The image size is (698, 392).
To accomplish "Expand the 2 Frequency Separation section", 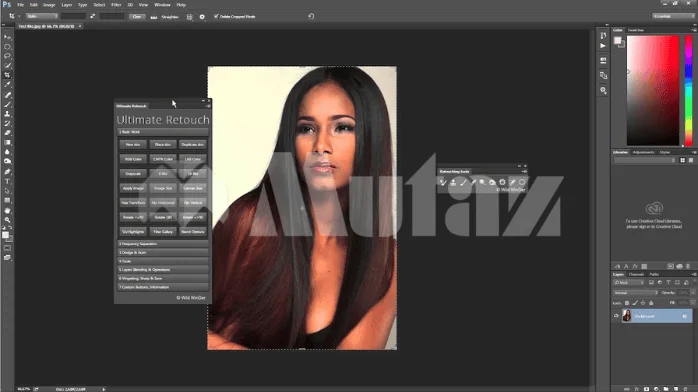I will pyautogui.click(x=163, y=244).
